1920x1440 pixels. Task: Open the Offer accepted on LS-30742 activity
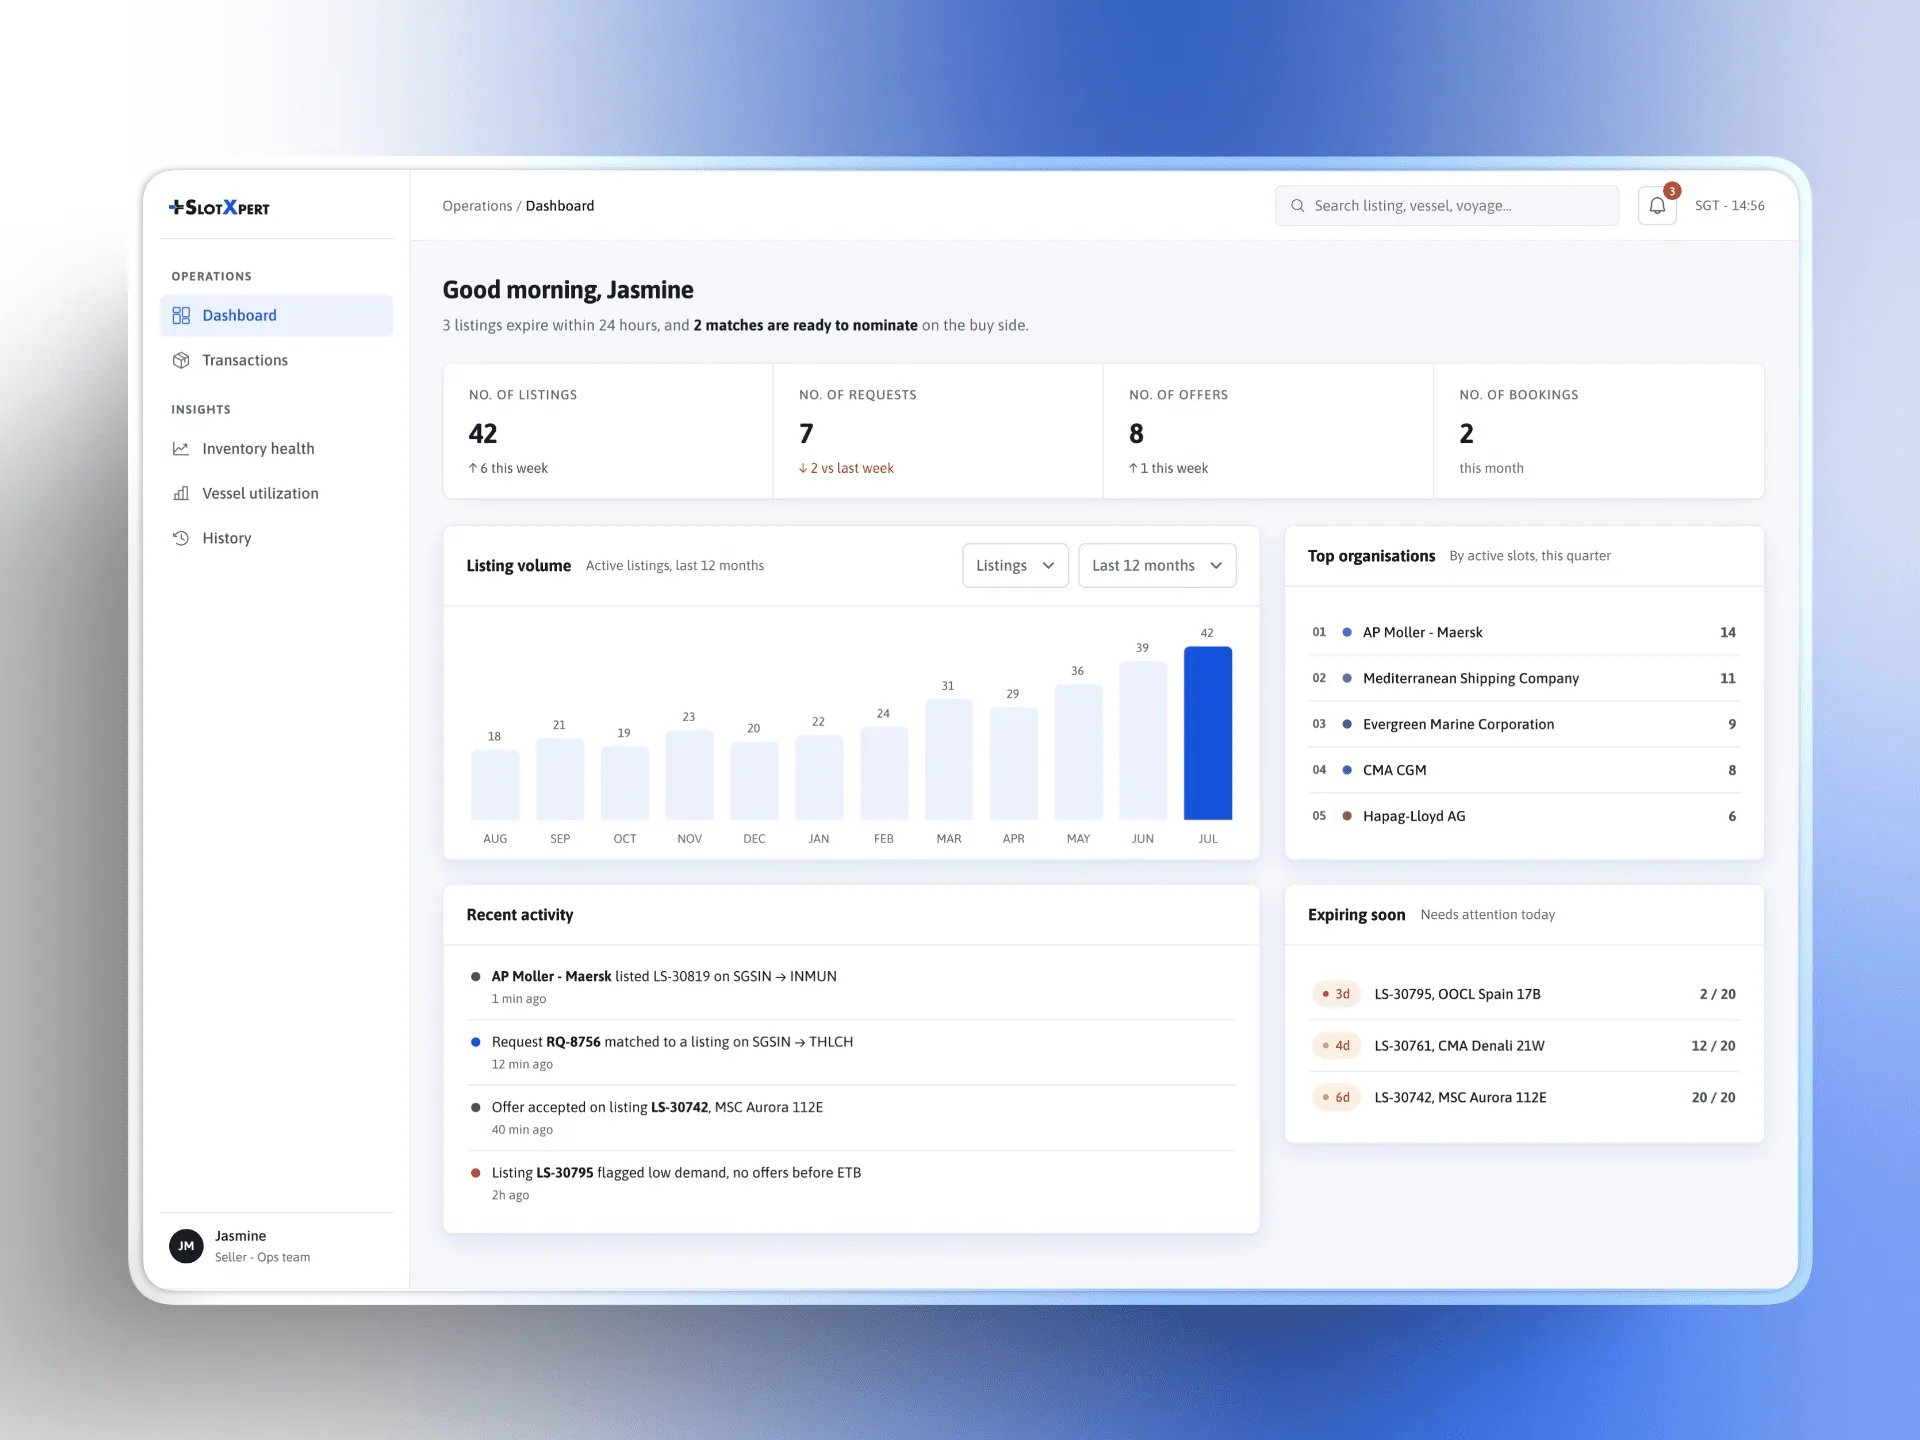point(852,1117)
